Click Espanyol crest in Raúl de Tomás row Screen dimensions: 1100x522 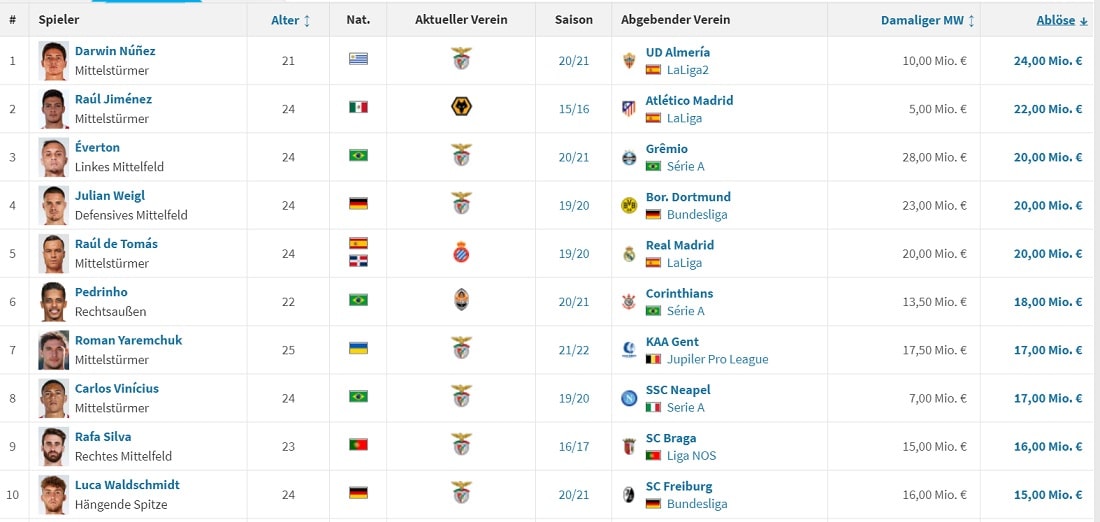461,253
